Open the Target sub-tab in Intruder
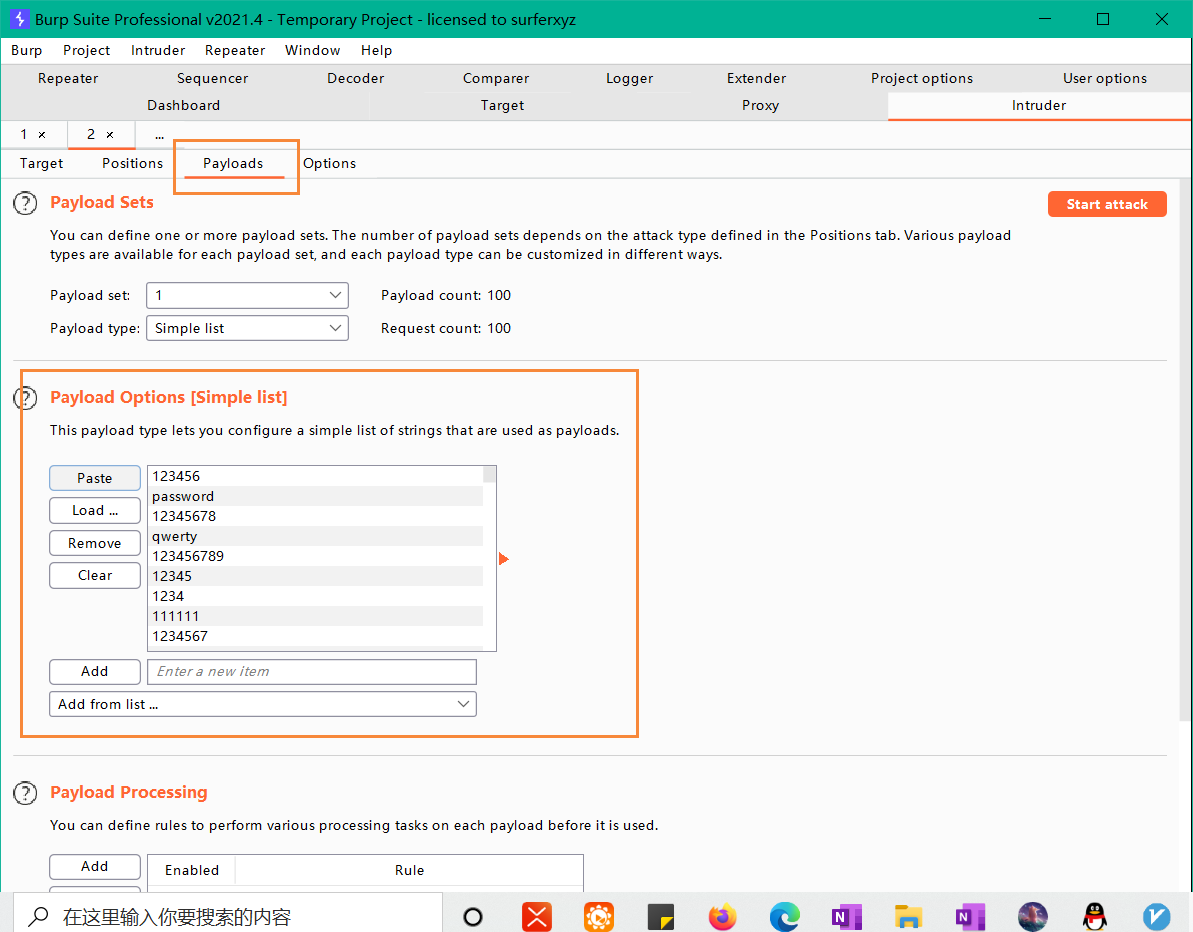The height and width of the screenshot is (932, 1193). 42,164
